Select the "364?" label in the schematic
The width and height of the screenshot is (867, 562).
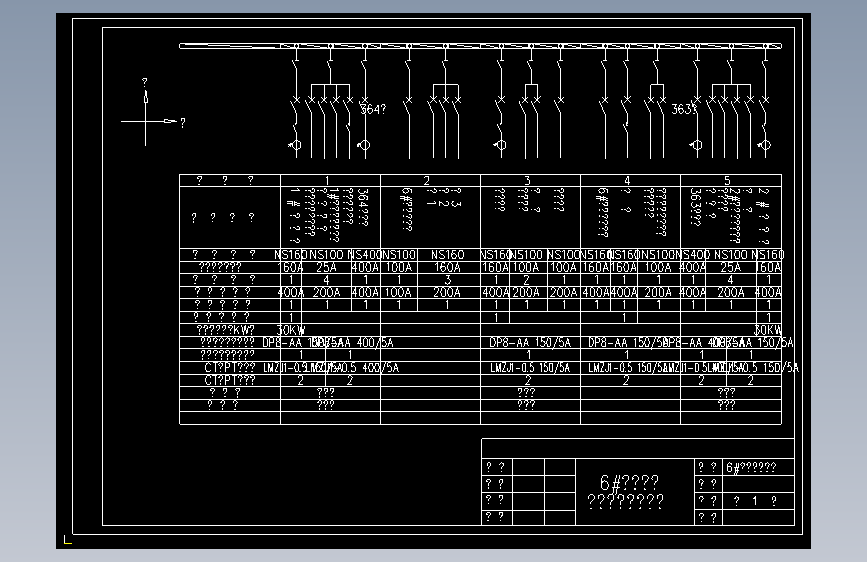373,110
